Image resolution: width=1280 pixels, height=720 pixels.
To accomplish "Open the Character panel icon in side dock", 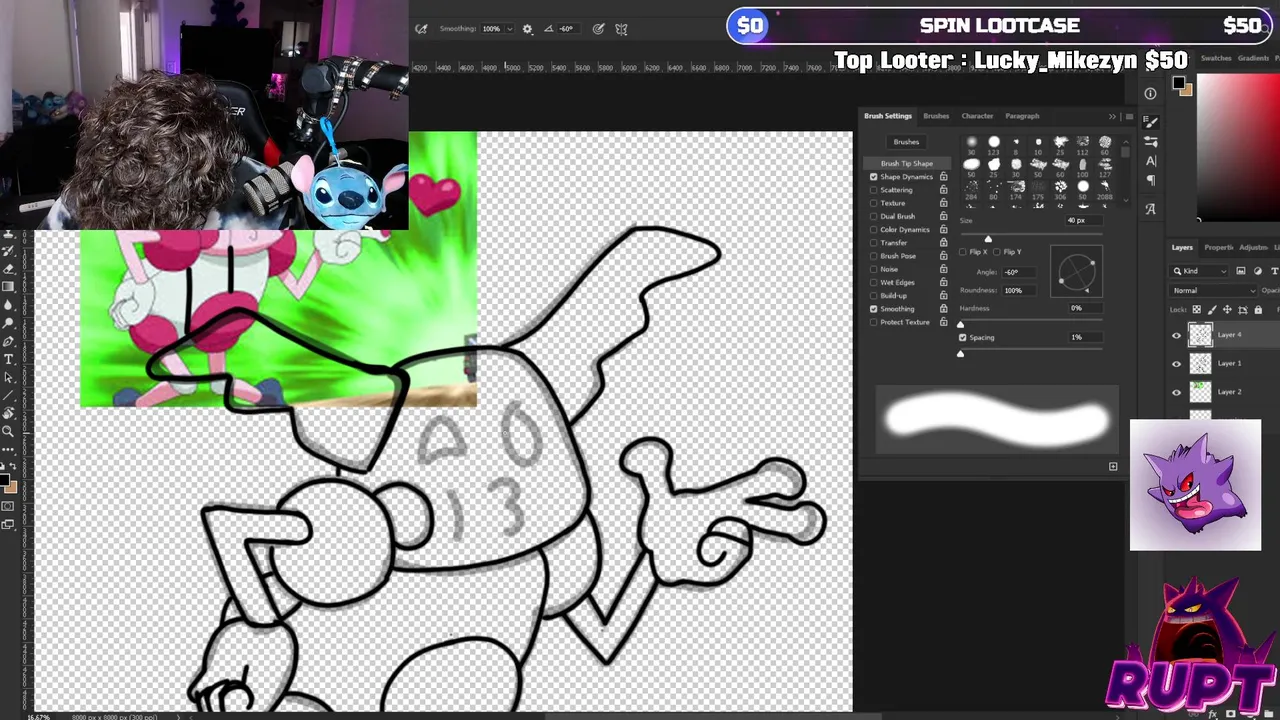I will tap(1150, 161).
